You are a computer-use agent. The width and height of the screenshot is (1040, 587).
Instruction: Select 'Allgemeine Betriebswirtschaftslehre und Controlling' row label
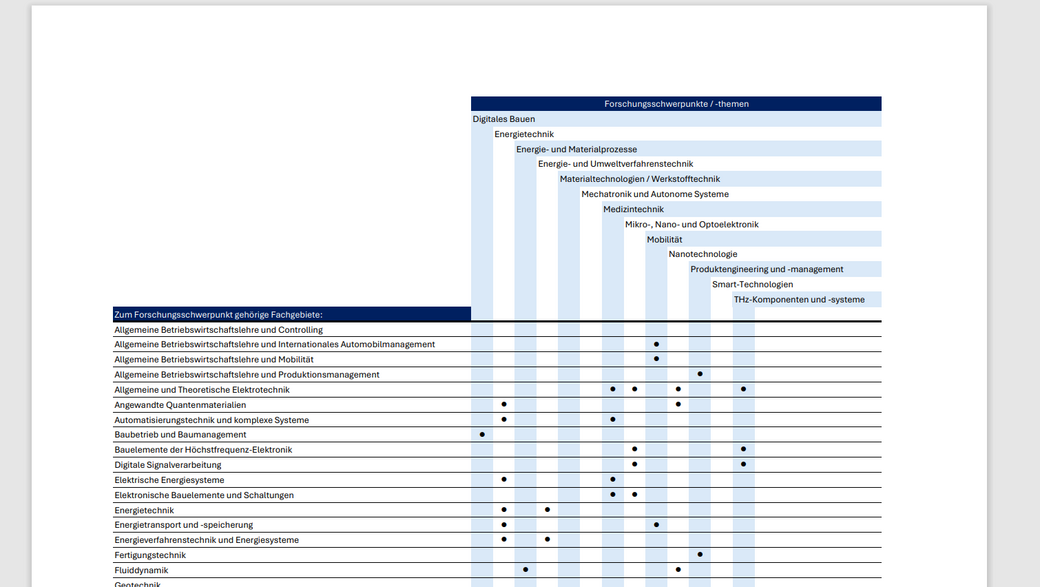[218, 330]
